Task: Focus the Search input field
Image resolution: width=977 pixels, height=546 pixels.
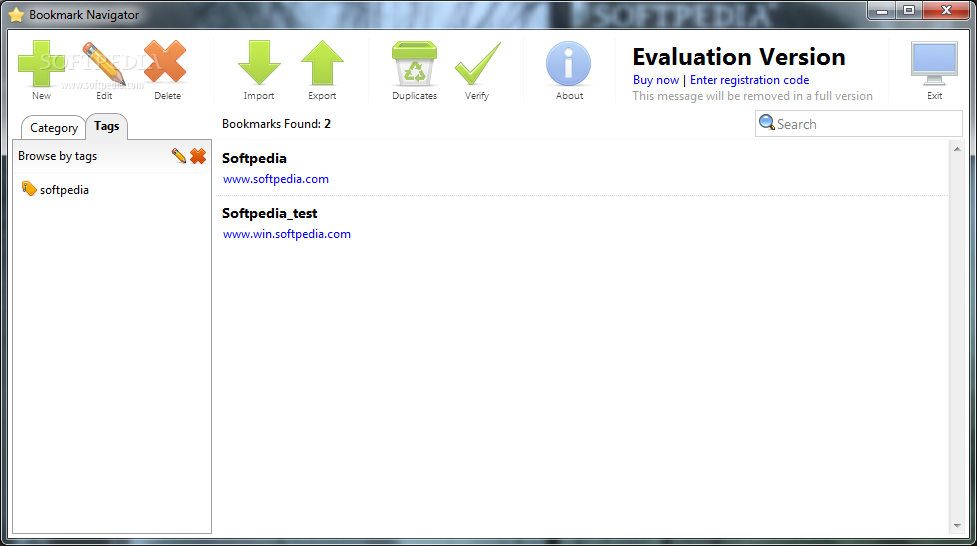Action: point(858,123)
